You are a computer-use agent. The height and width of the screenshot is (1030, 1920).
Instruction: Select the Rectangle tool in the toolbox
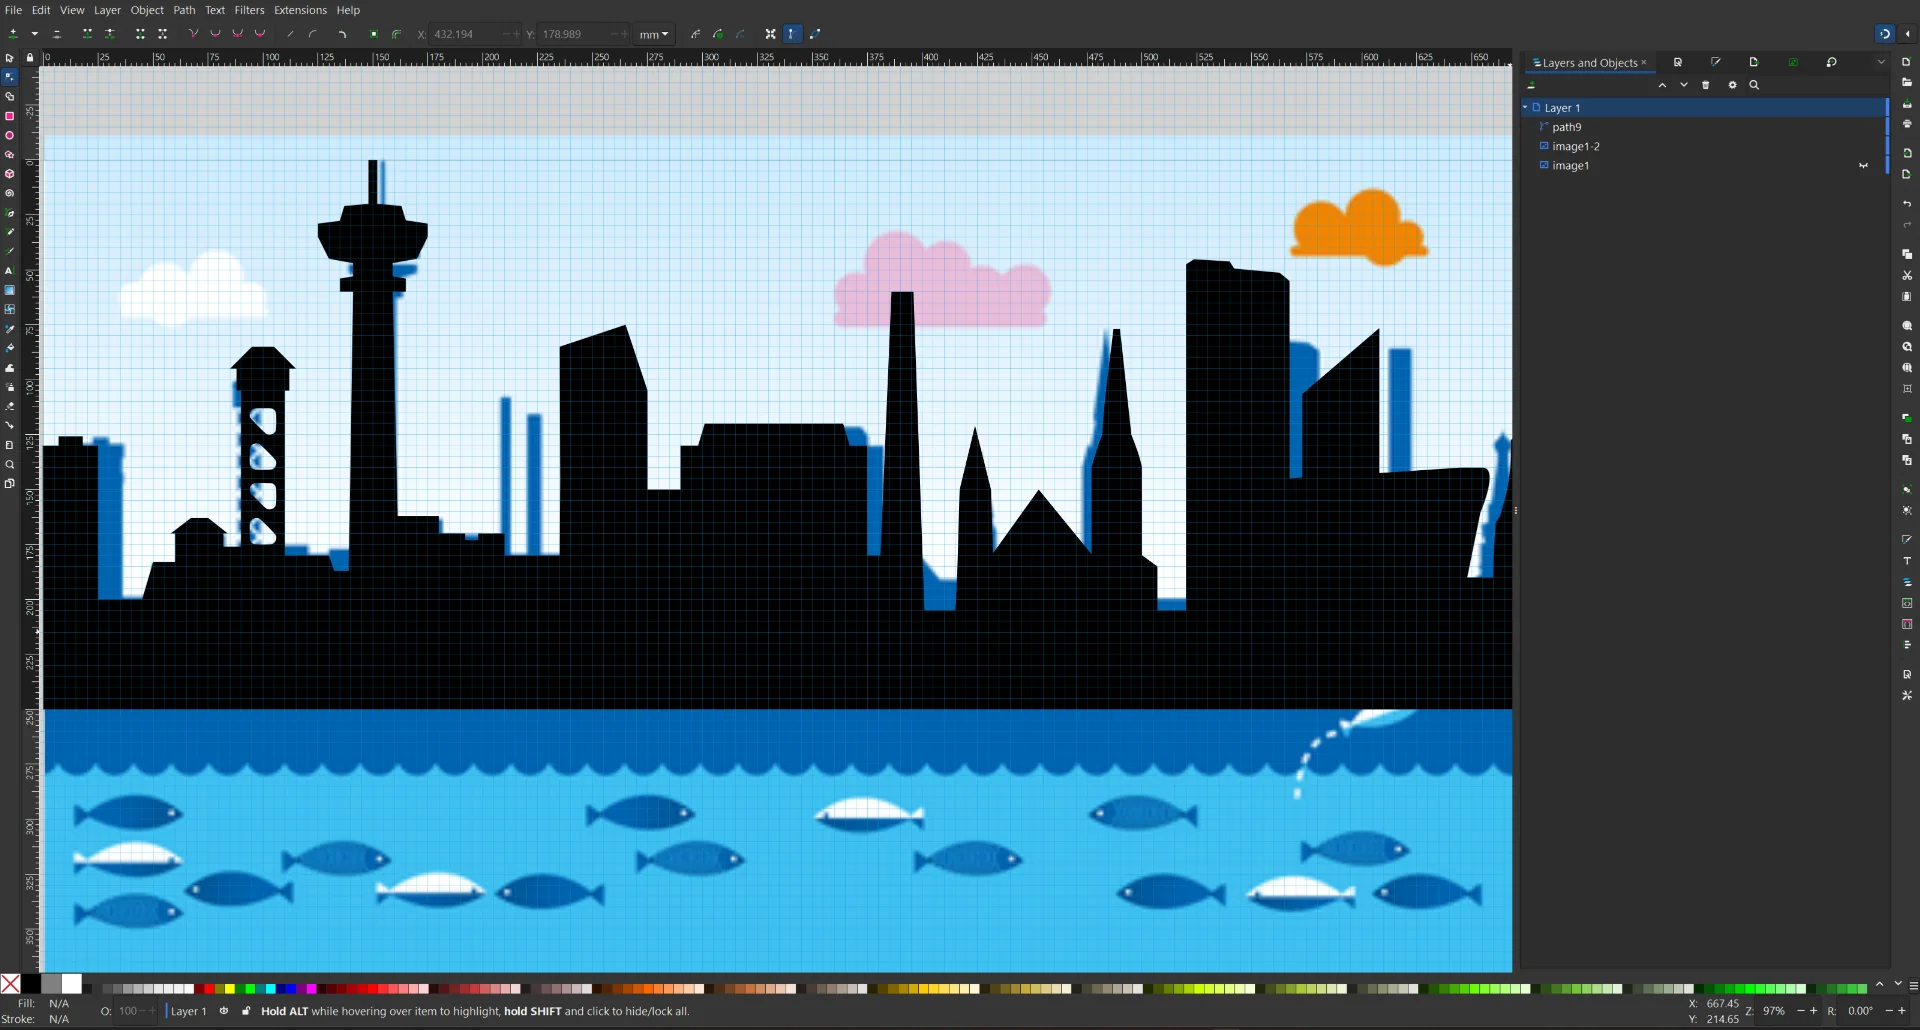tap(10, 116)
